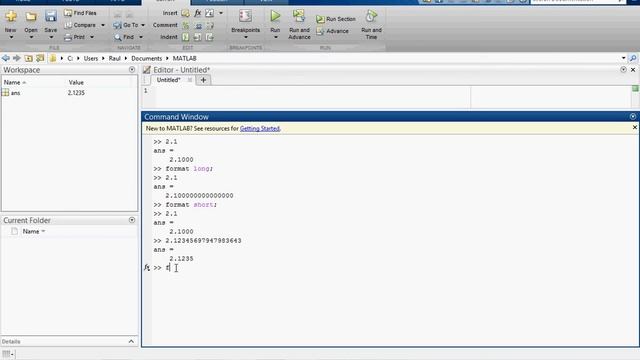Search the current folder magnifier icon
Screen dimensions: 640x360
(633, 58)
